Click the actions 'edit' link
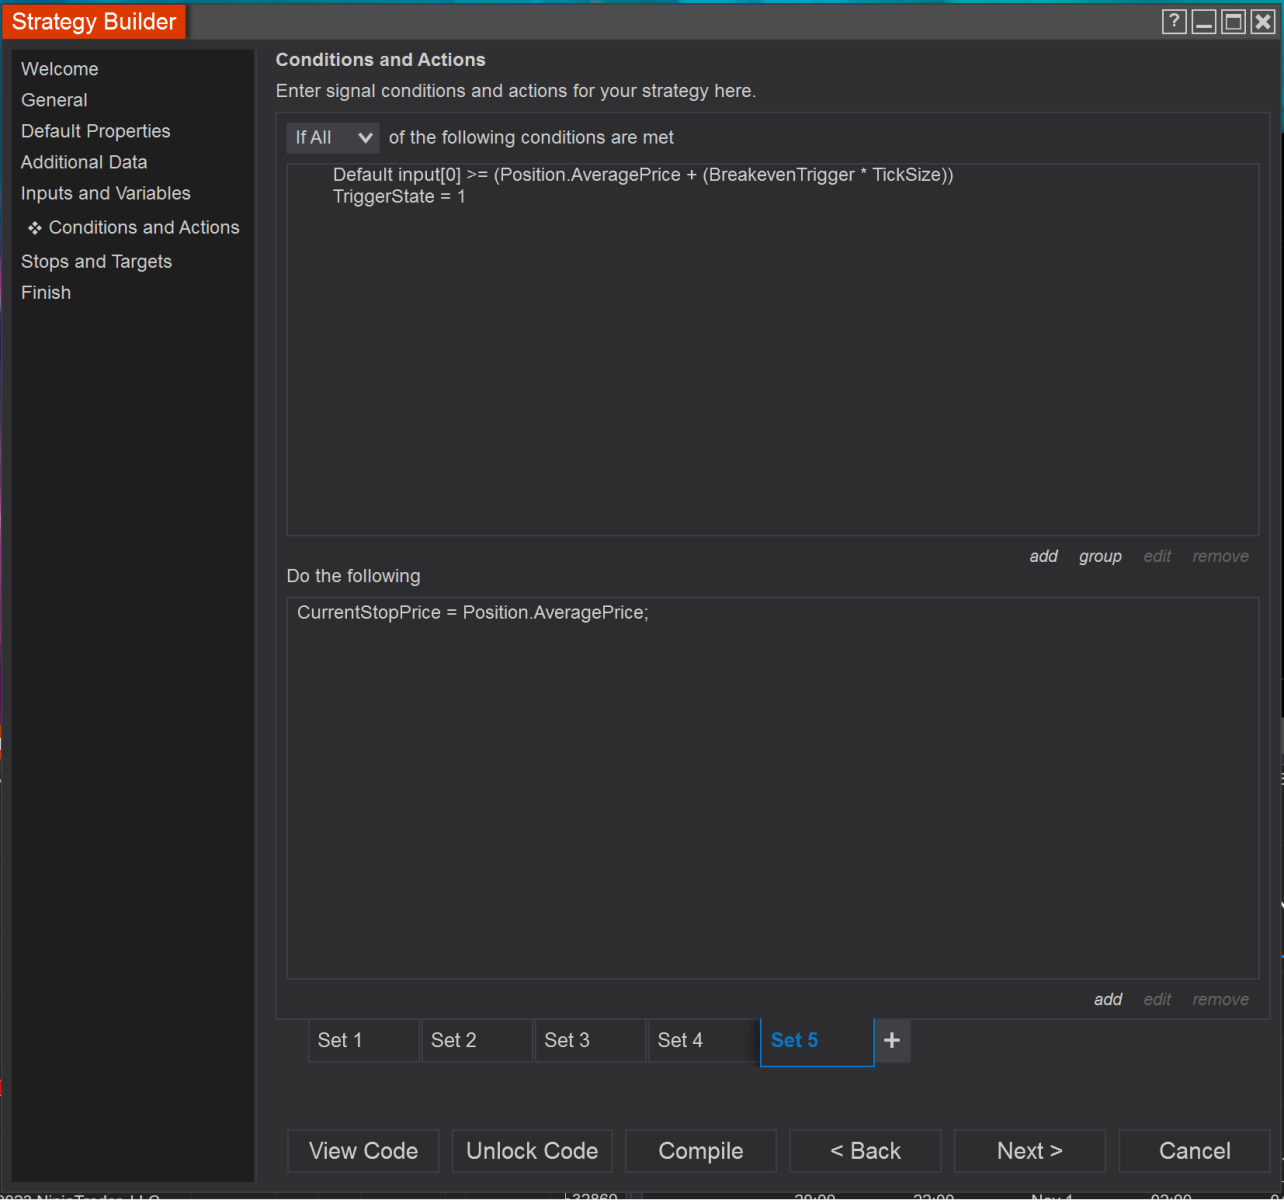The image size is (1284, 1200). (1157, 1000)
